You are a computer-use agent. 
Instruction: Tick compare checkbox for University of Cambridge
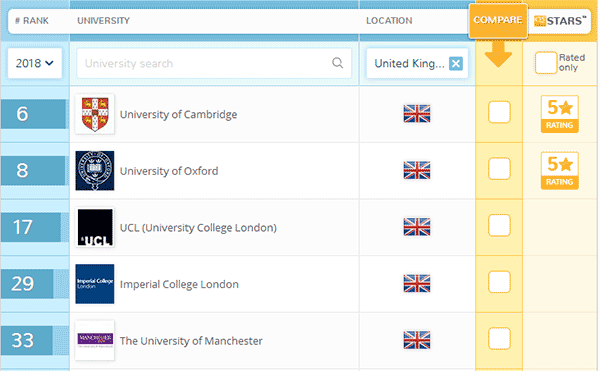(499, 112)
